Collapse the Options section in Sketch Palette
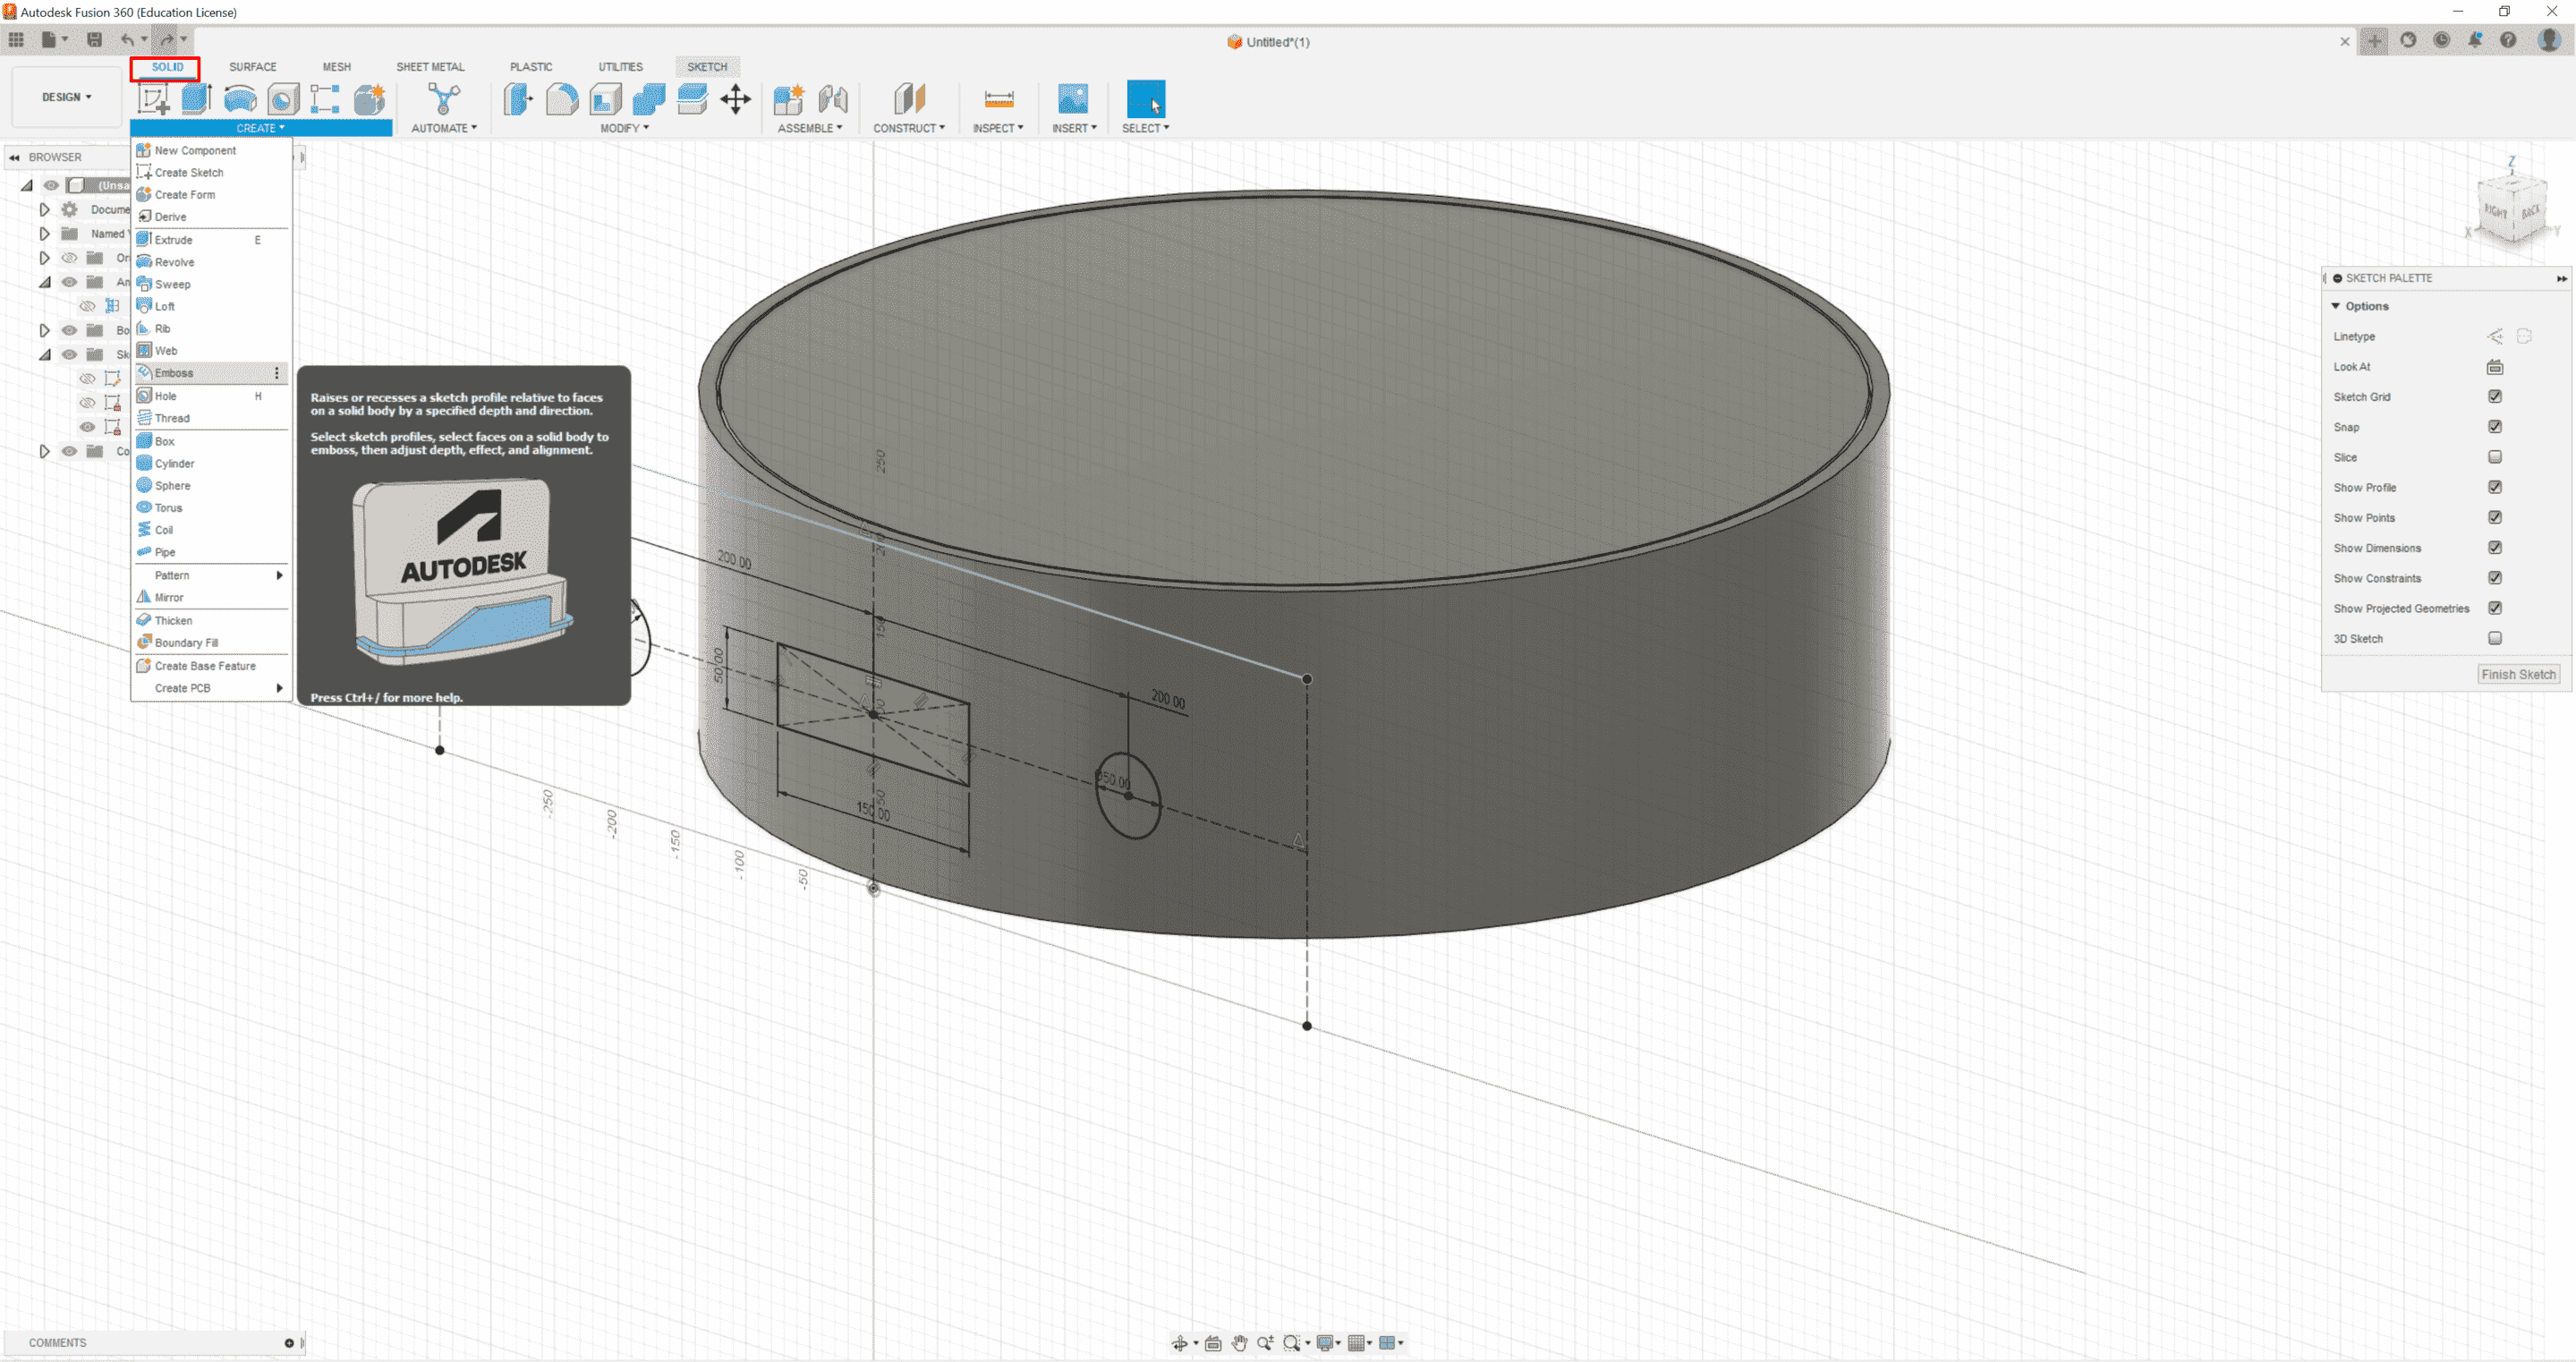Viewport: 2576px width, 1362px height. (x=2336, y=306)
